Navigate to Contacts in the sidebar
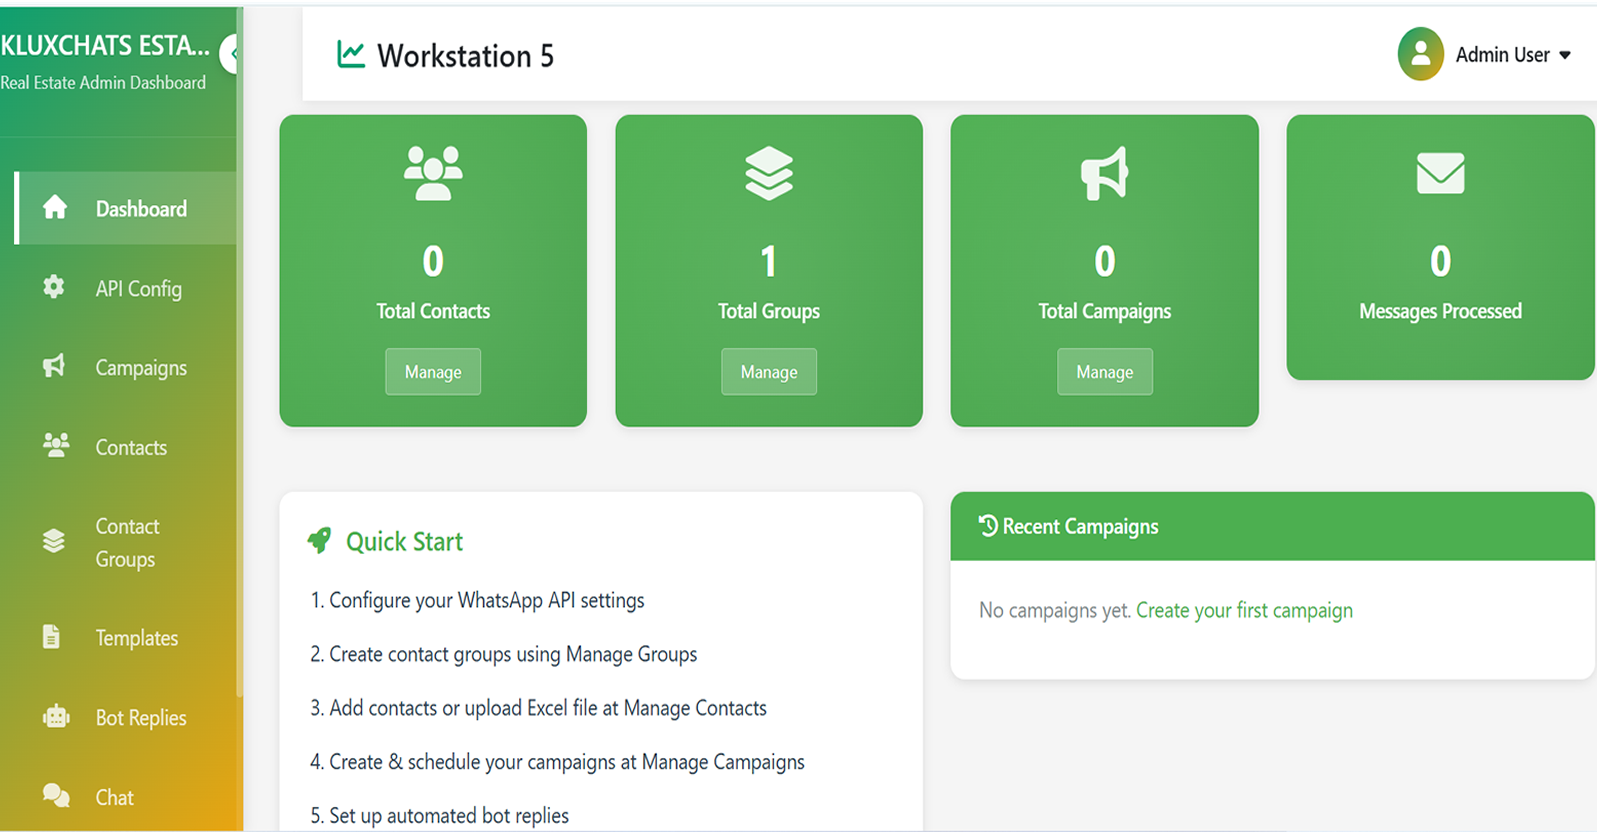Viewport: 1597px width, 834px height. [x=125, y=447]
